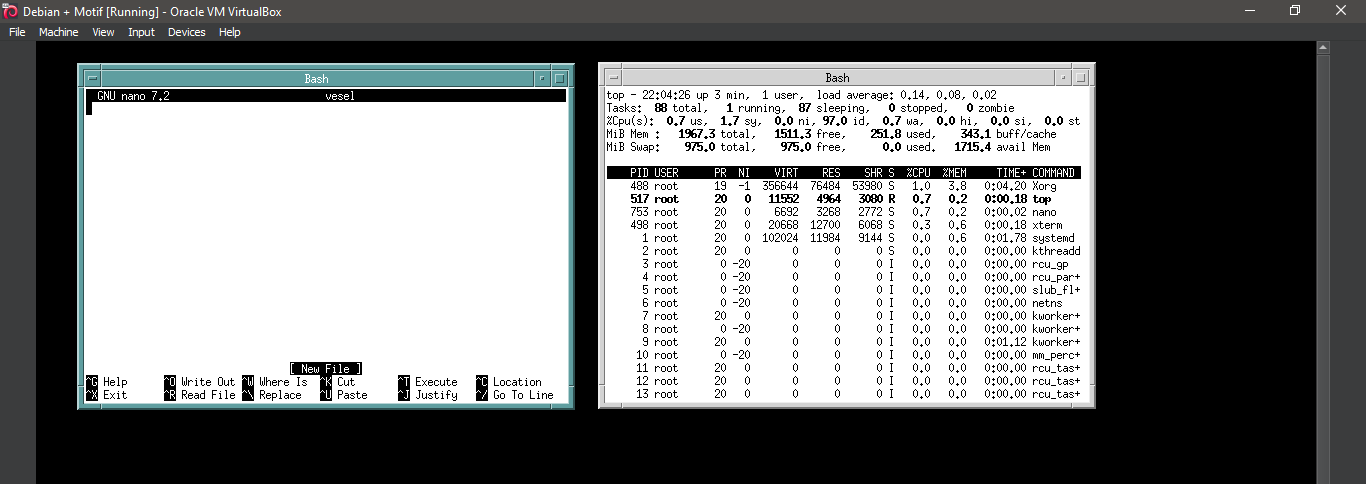1366x484 pixels.
Task: Click the slub_fl+ process row
Action: (843, 290)
